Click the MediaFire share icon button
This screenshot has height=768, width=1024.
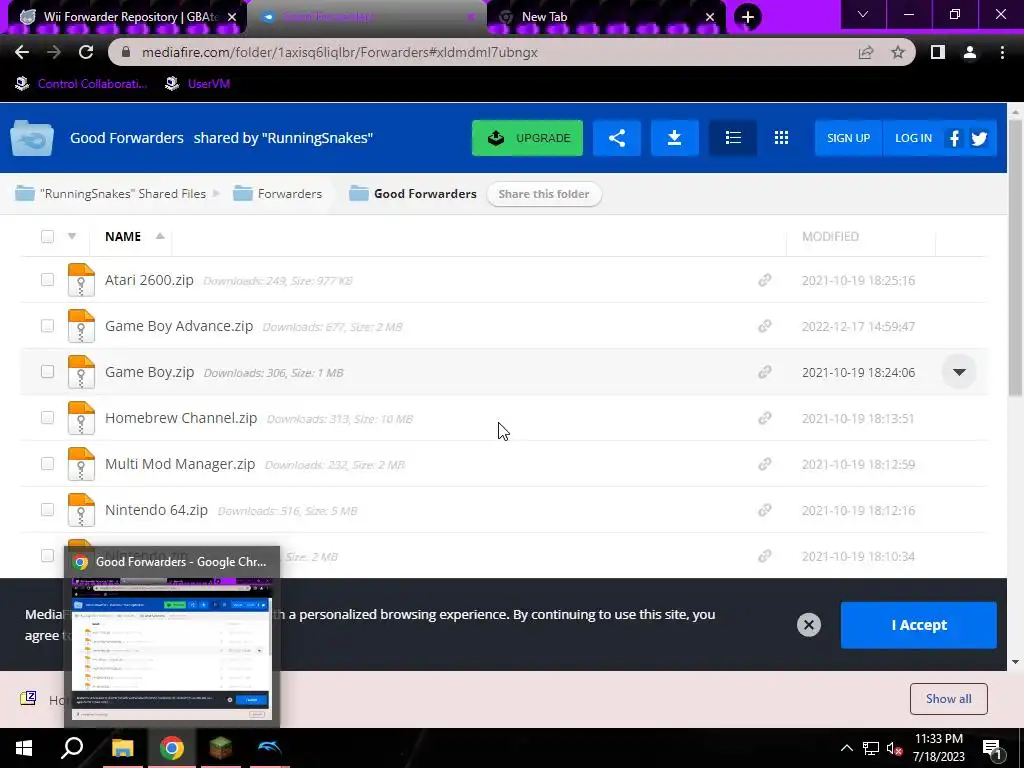pyautogui.click(x=616, y=138)
